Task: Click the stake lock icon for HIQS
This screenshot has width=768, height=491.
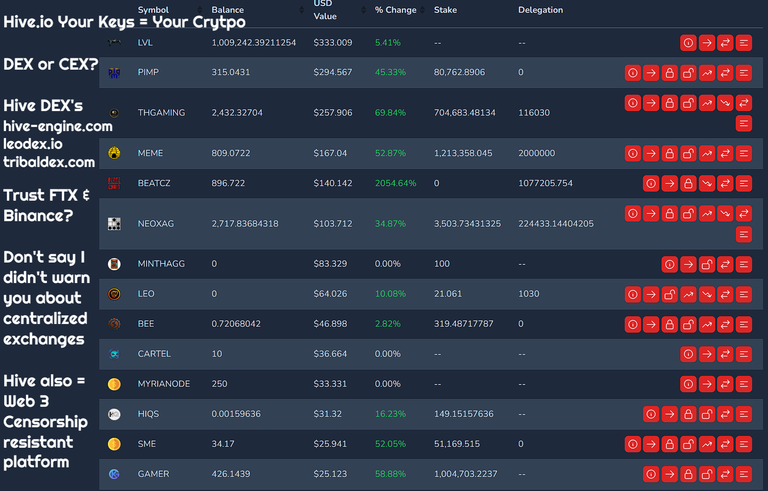Action: click(688, 415)
